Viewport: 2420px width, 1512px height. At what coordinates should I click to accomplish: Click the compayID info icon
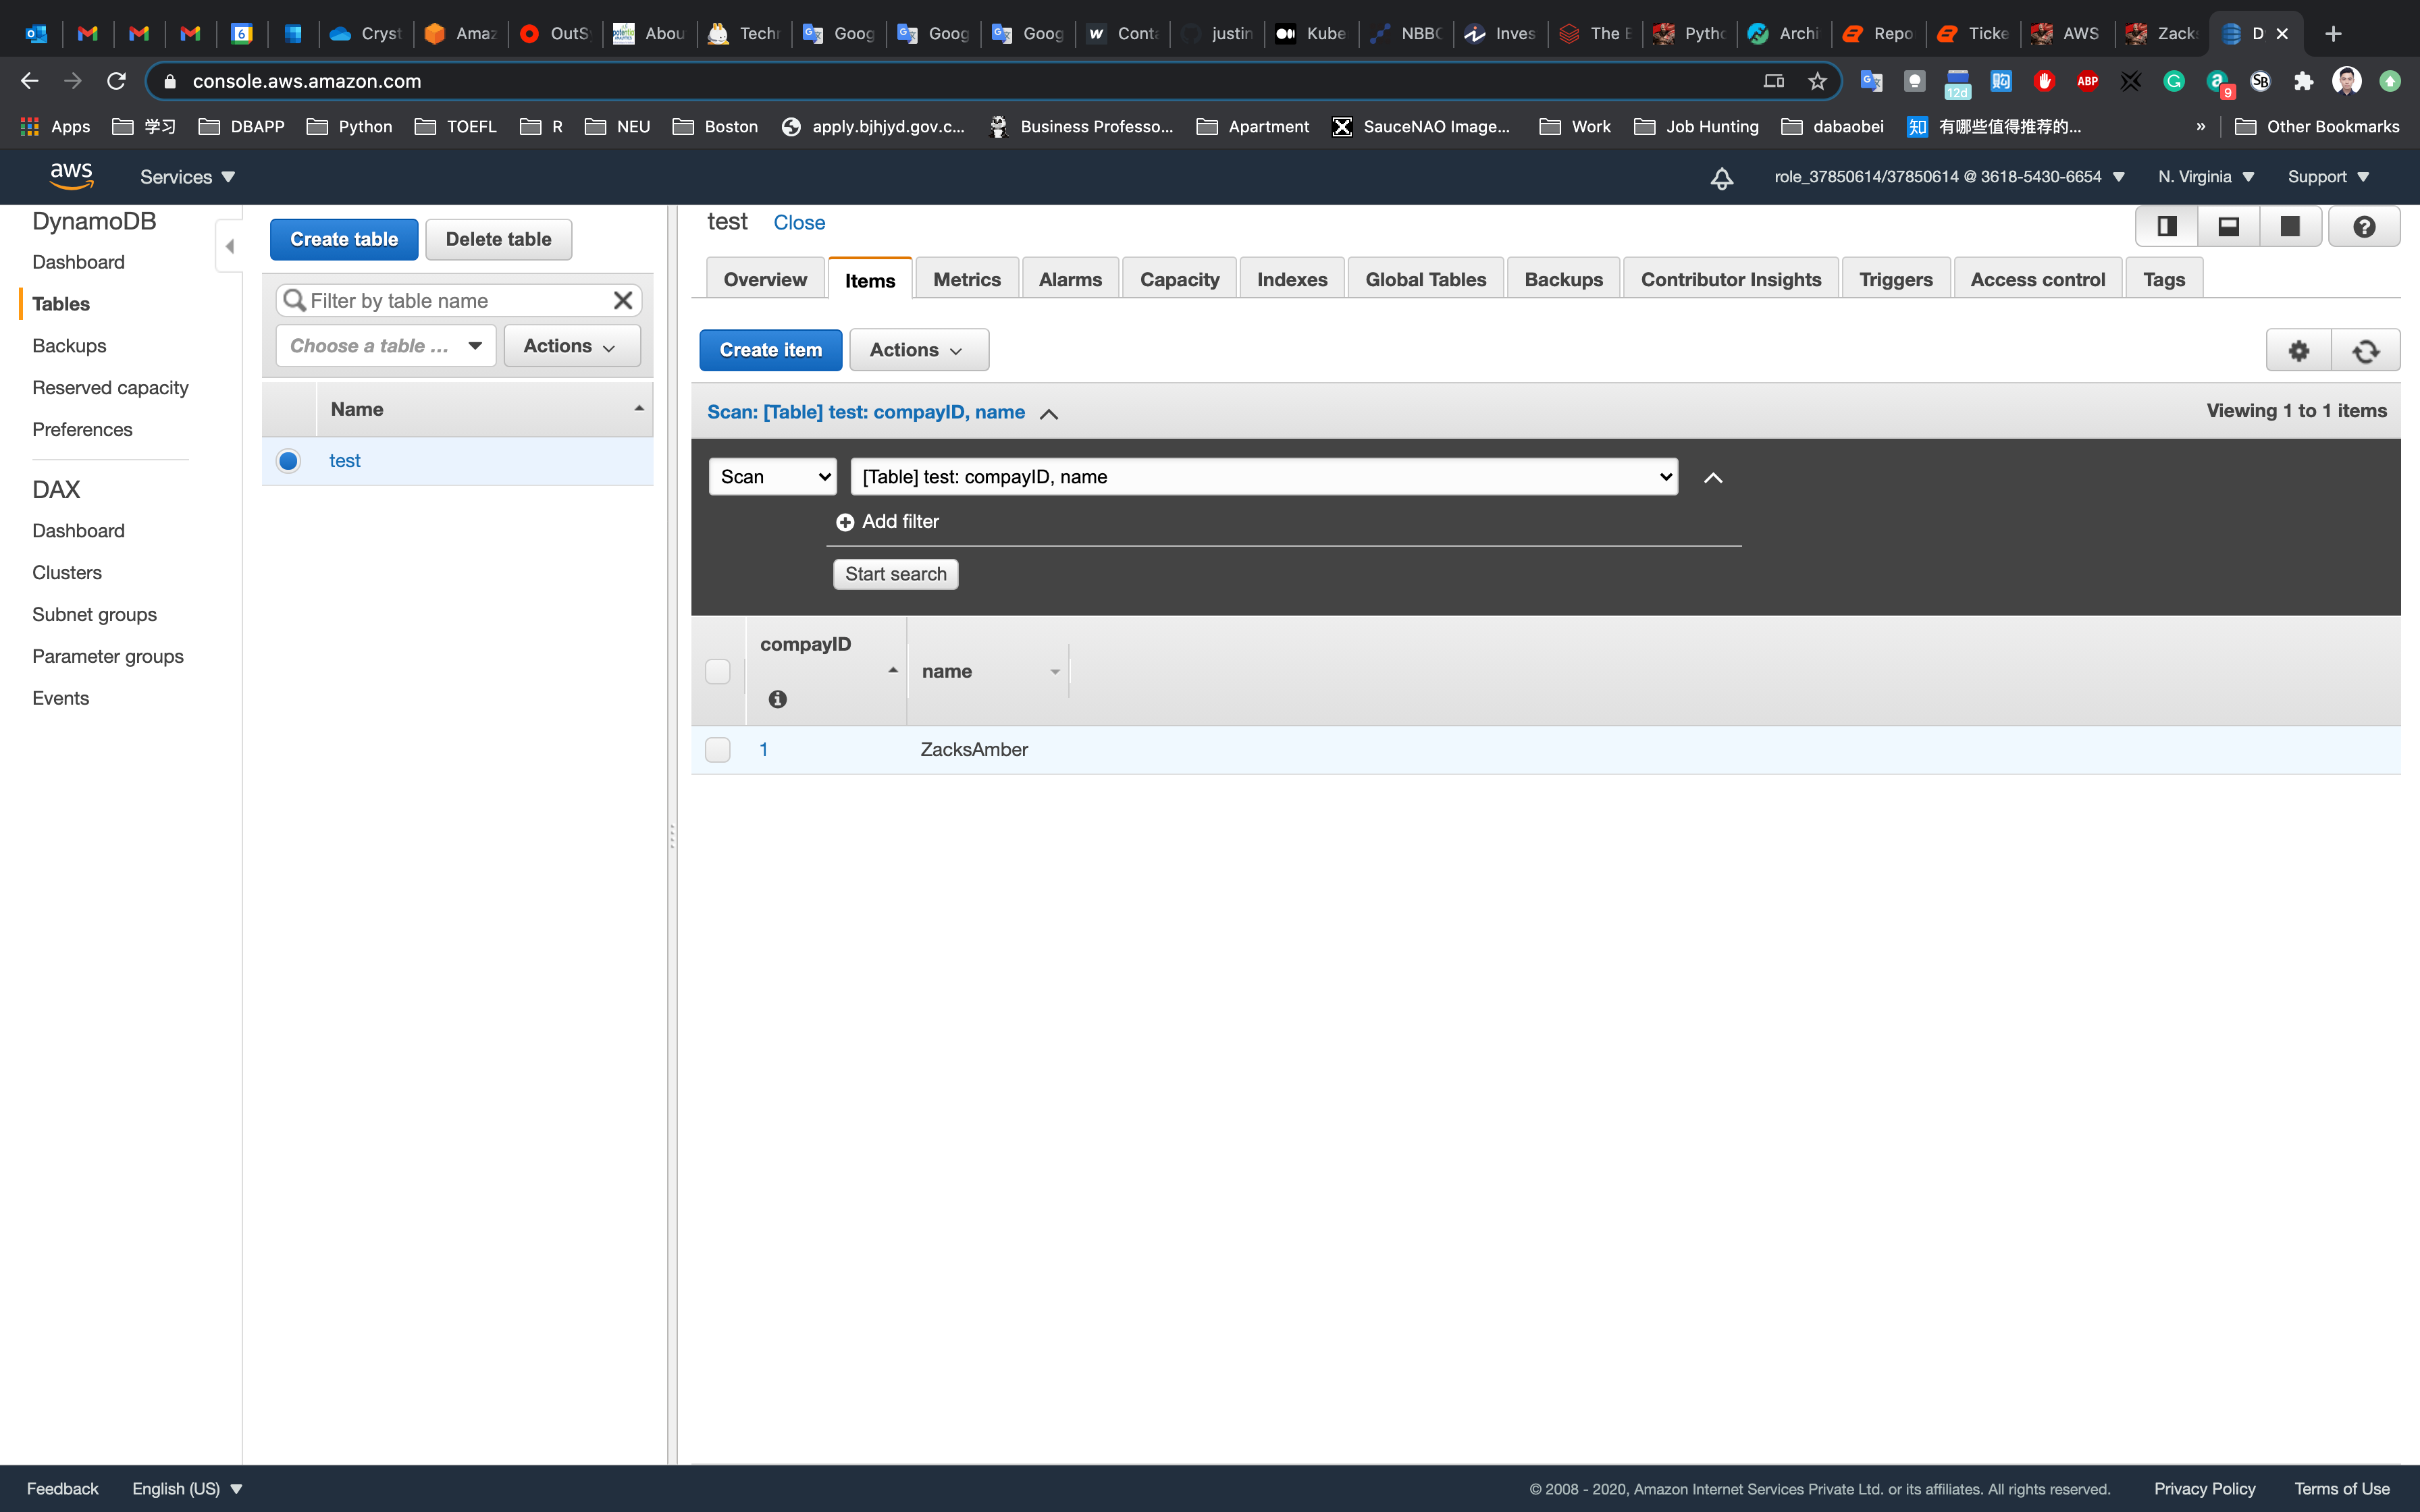777,699
